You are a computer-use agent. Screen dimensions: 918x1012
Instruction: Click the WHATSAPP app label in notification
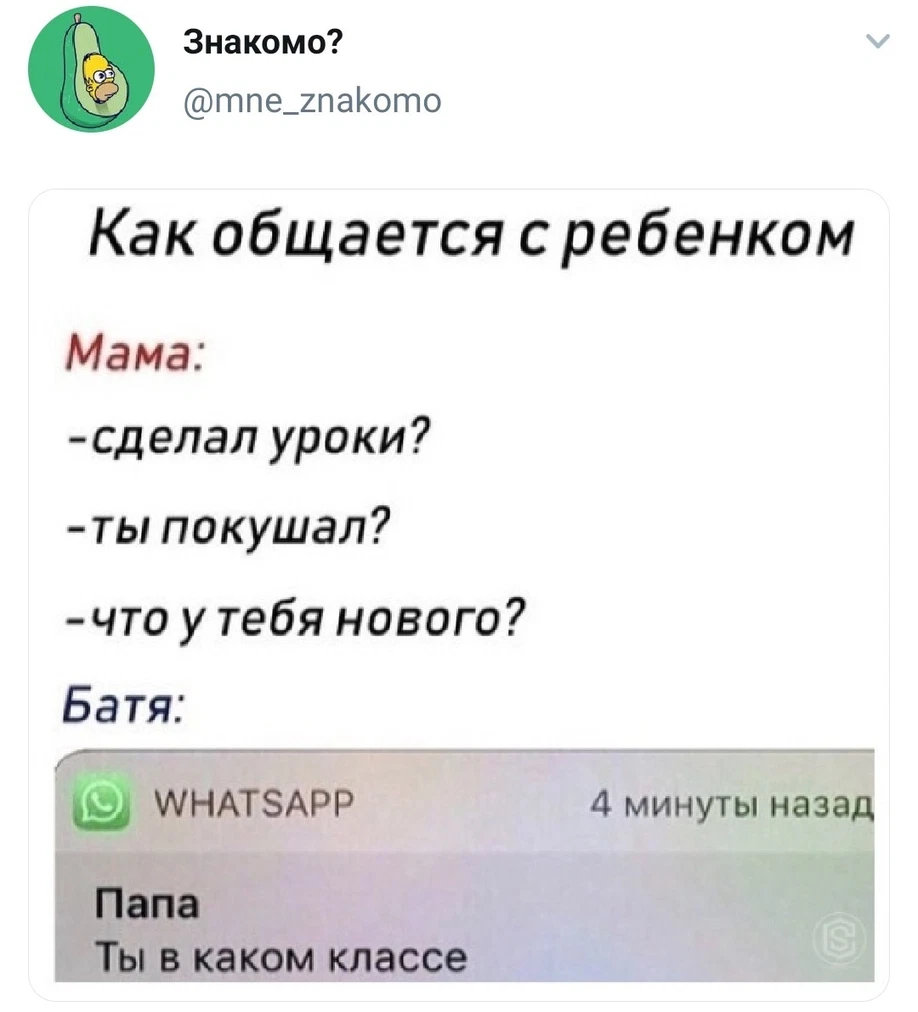pos(255,803)
